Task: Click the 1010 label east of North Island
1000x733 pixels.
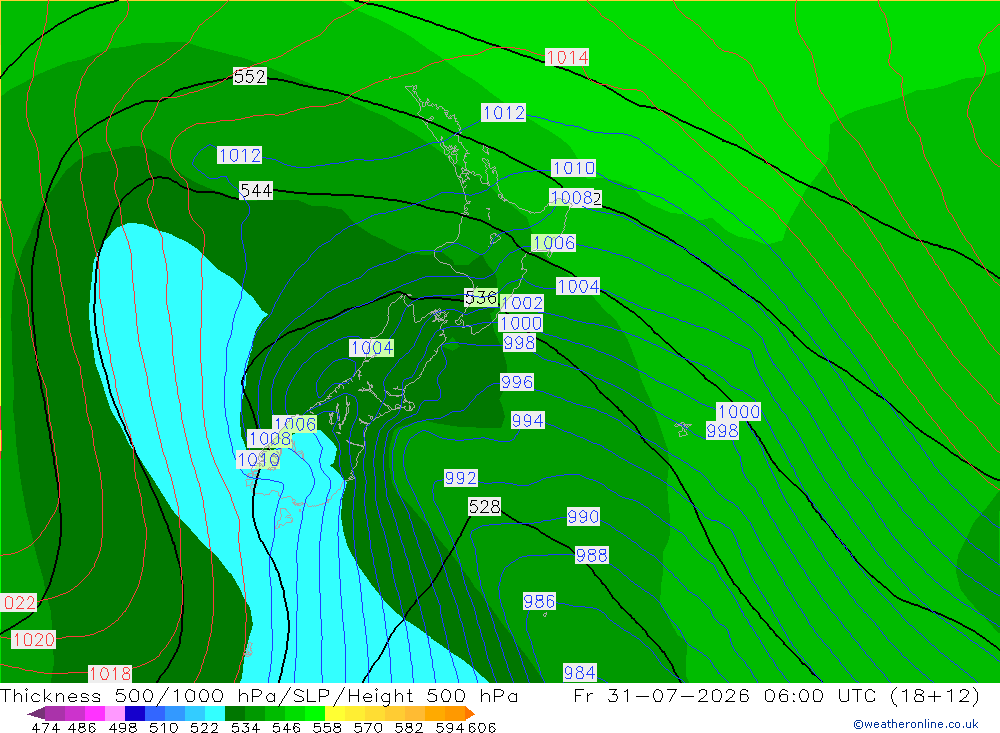Action: click(x=573, y=168)
